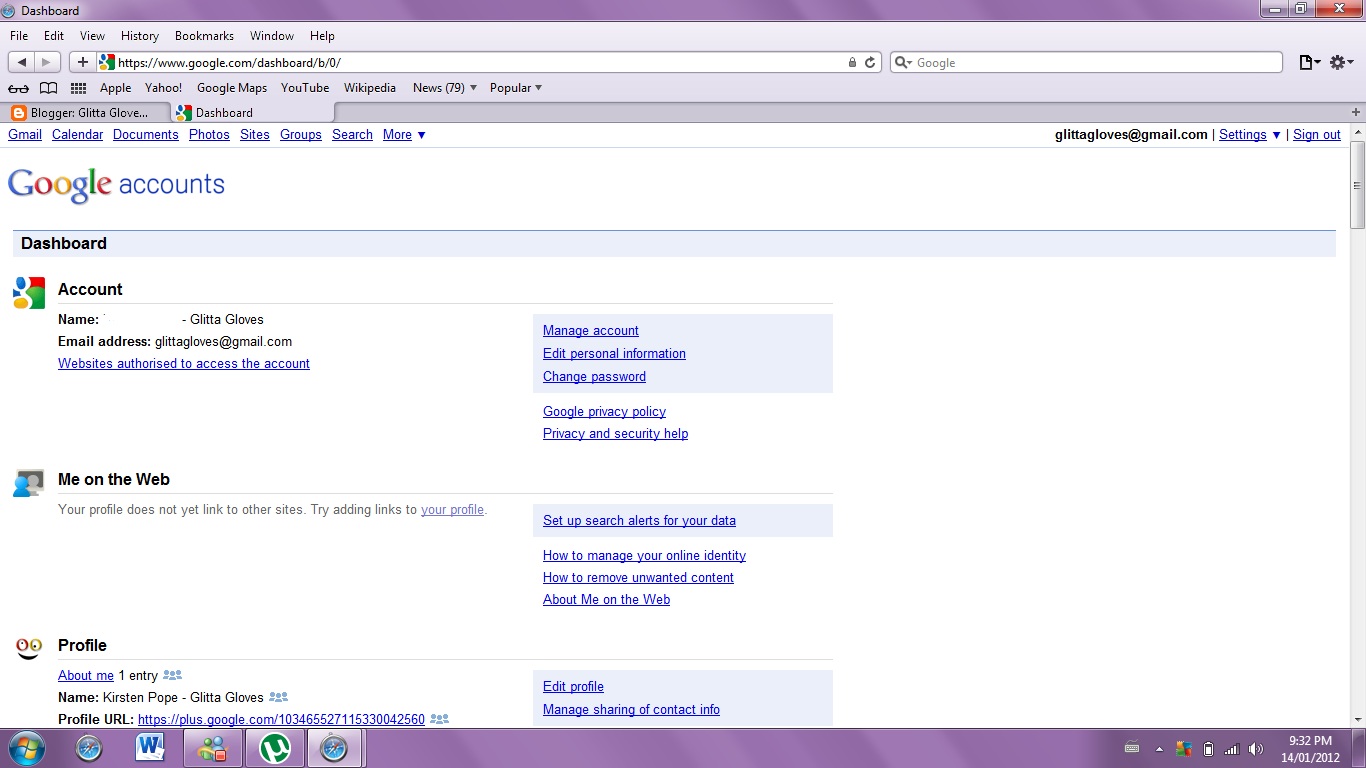Expand the News (79) bookmarks dropdown

tap(444, 88)
